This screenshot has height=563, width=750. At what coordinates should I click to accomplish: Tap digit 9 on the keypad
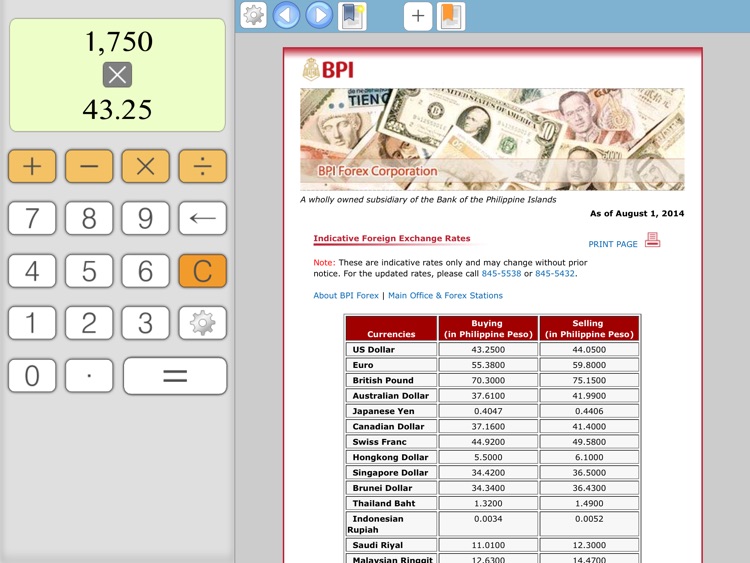point(145,218)
